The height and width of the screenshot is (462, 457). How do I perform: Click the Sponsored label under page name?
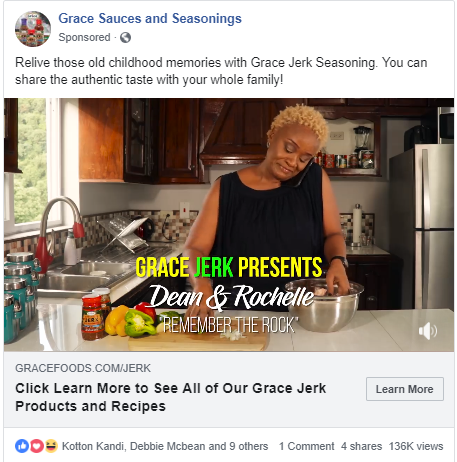(84, 37)
